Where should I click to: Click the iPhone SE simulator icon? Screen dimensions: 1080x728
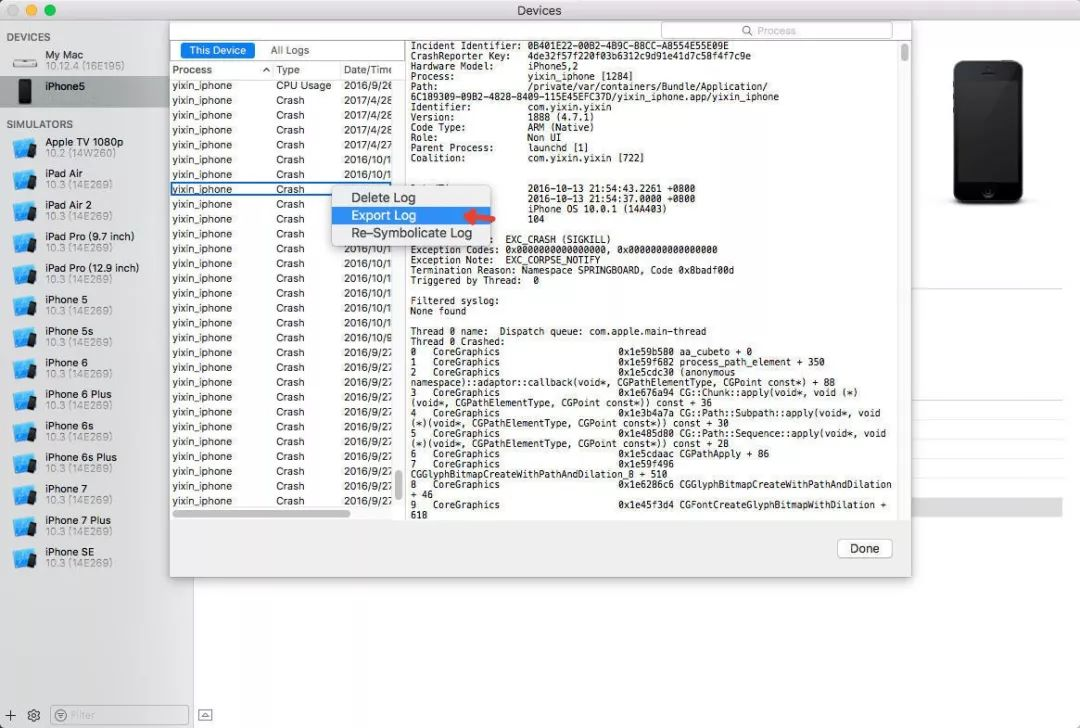pyautogui.click(x=25, y=558)
